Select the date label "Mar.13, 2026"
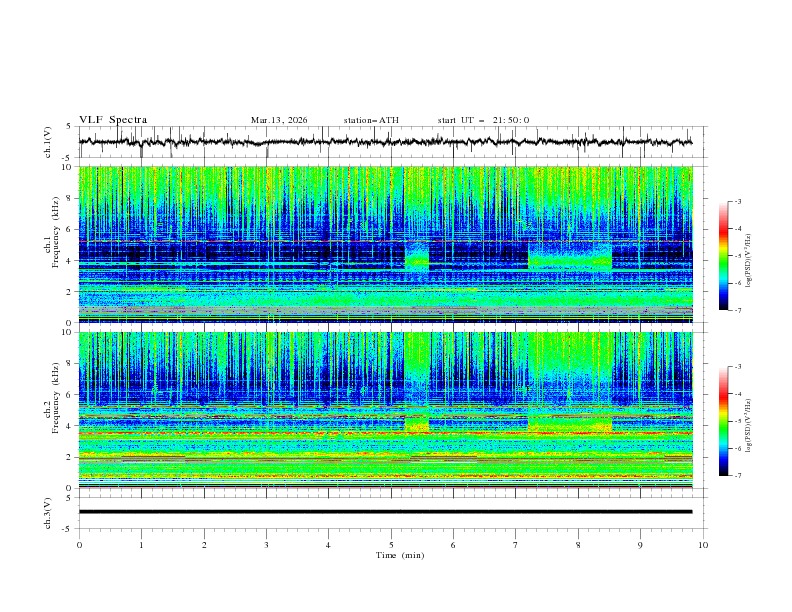 [279, 120]
